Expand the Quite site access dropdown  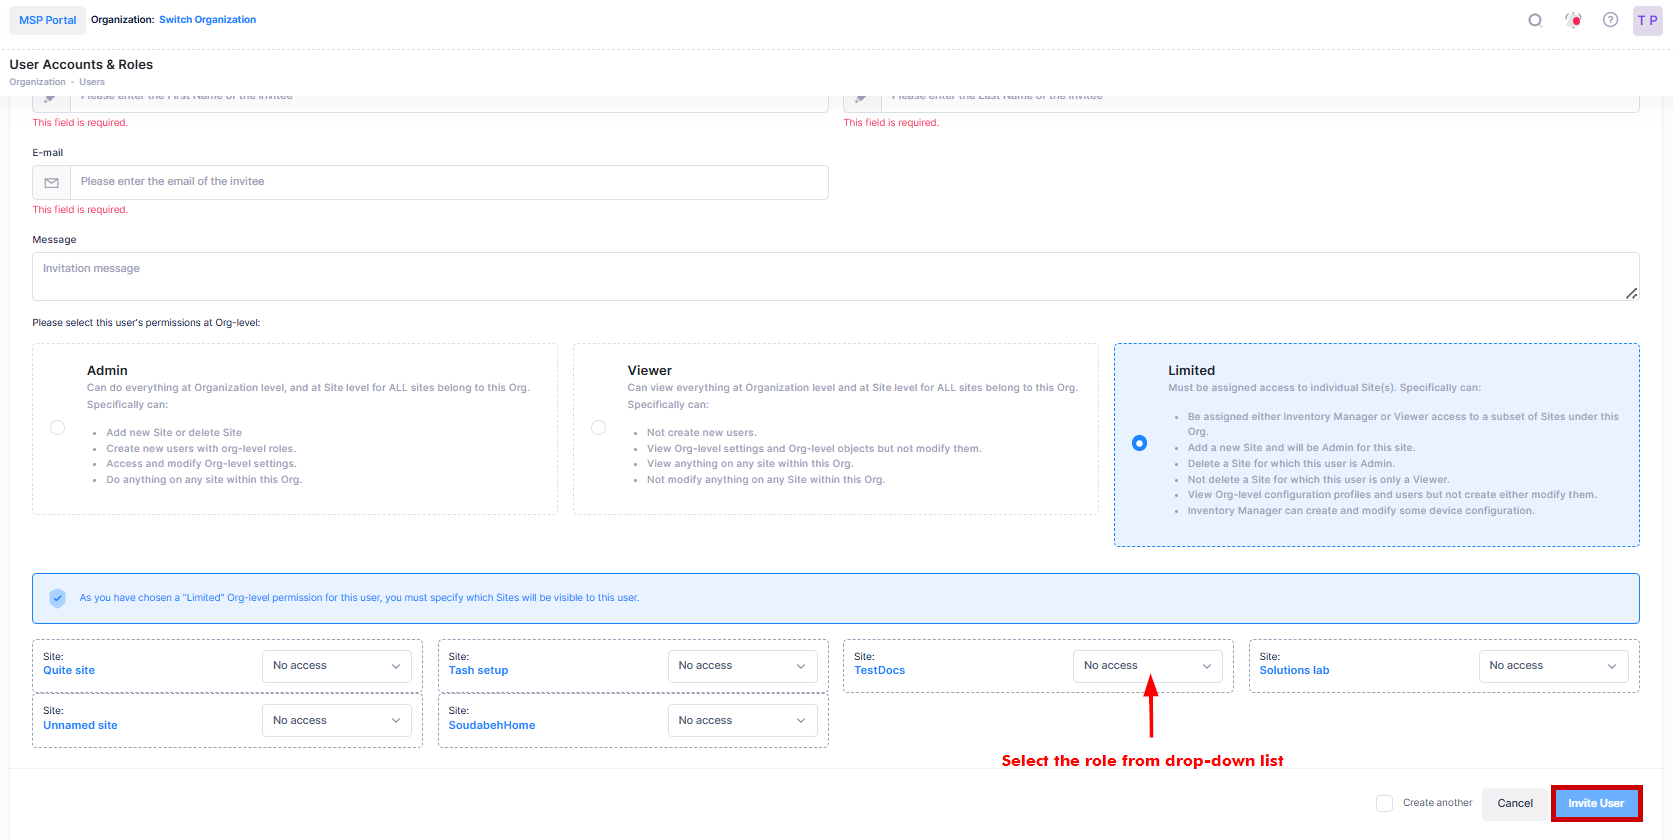click(x=336, y=666)
